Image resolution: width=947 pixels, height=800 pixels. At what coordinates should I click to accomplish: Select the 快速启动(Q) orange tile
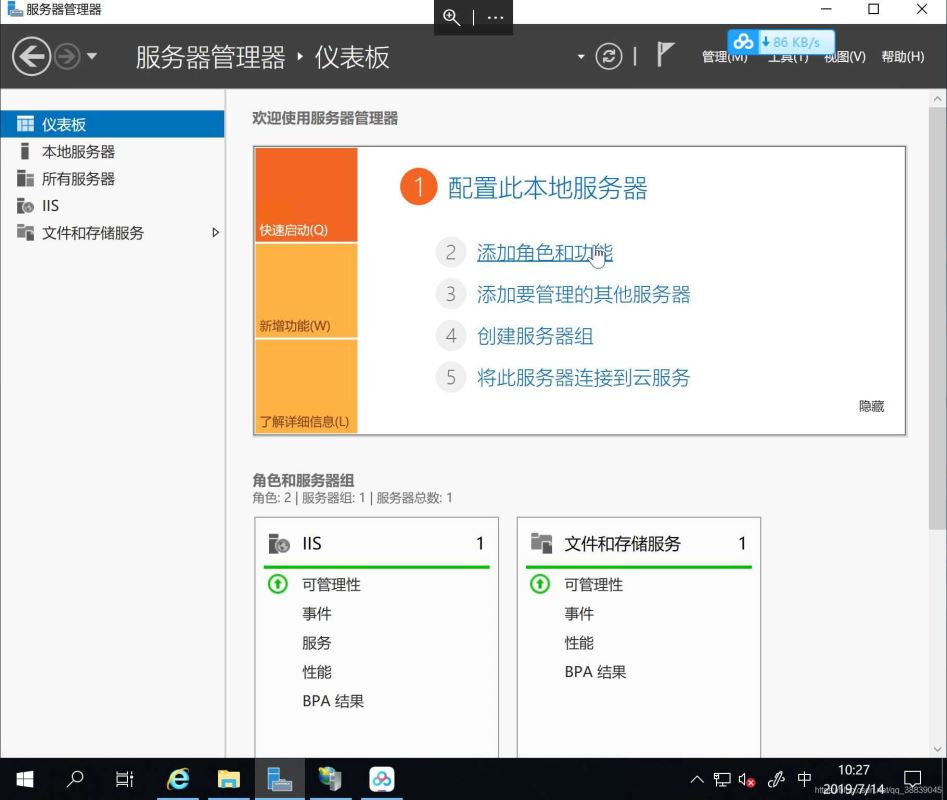306,195
